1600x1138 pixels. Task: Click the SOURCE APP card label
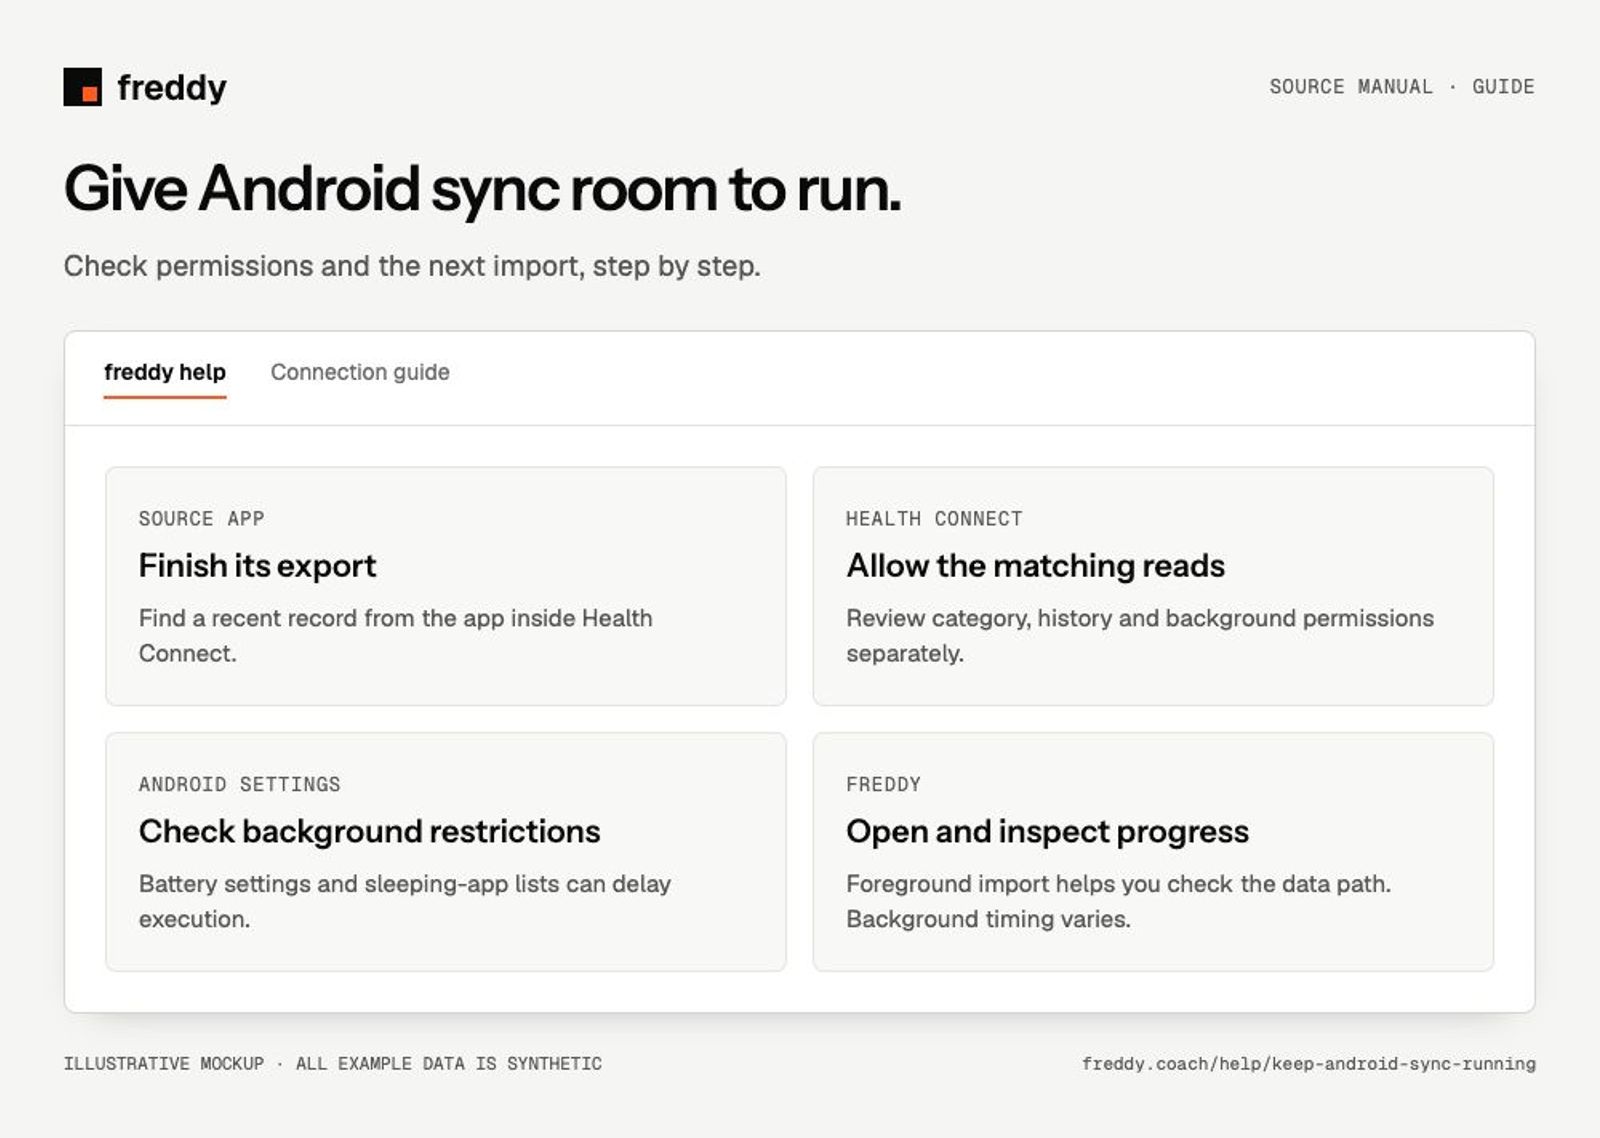coord(202,518)
